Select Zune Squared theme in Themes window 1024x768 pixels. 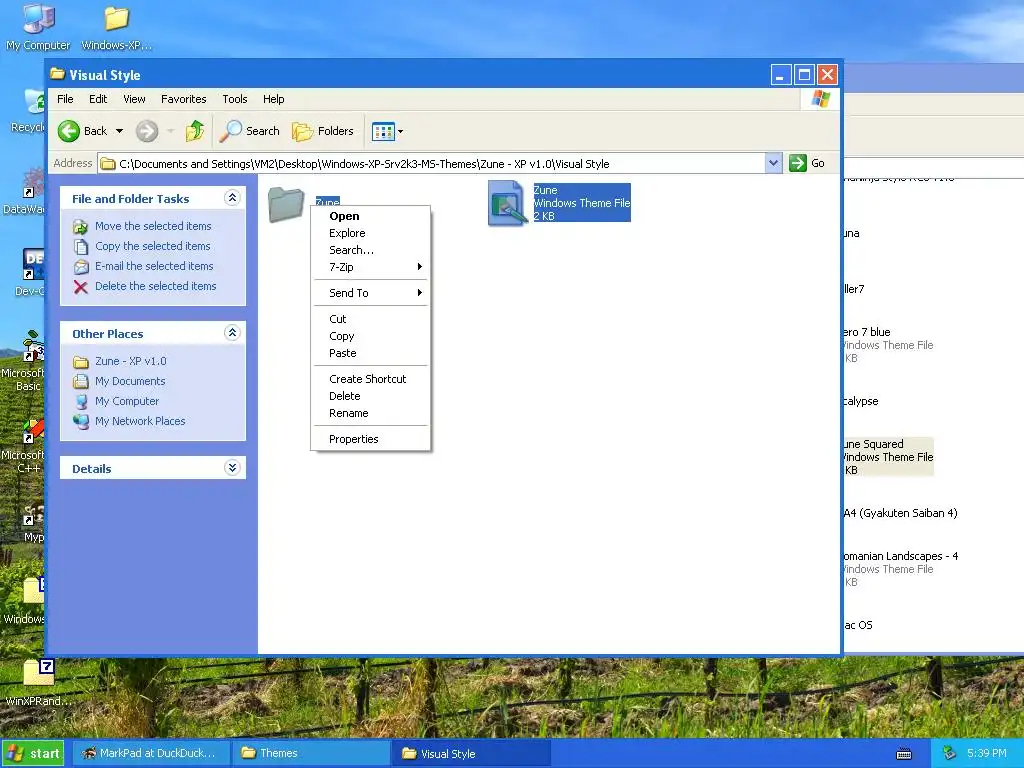point(887,456)
